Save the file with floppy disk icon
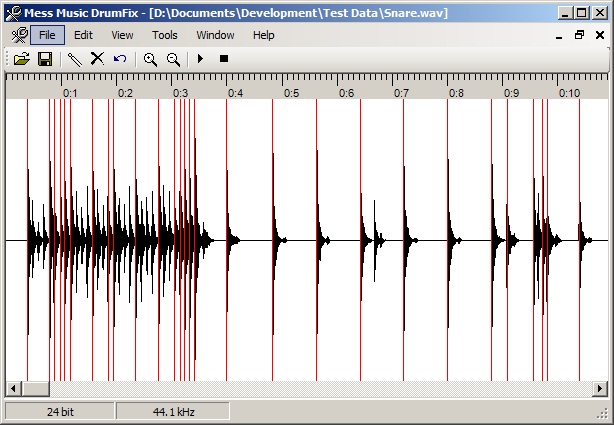 (x=45, y=59)
